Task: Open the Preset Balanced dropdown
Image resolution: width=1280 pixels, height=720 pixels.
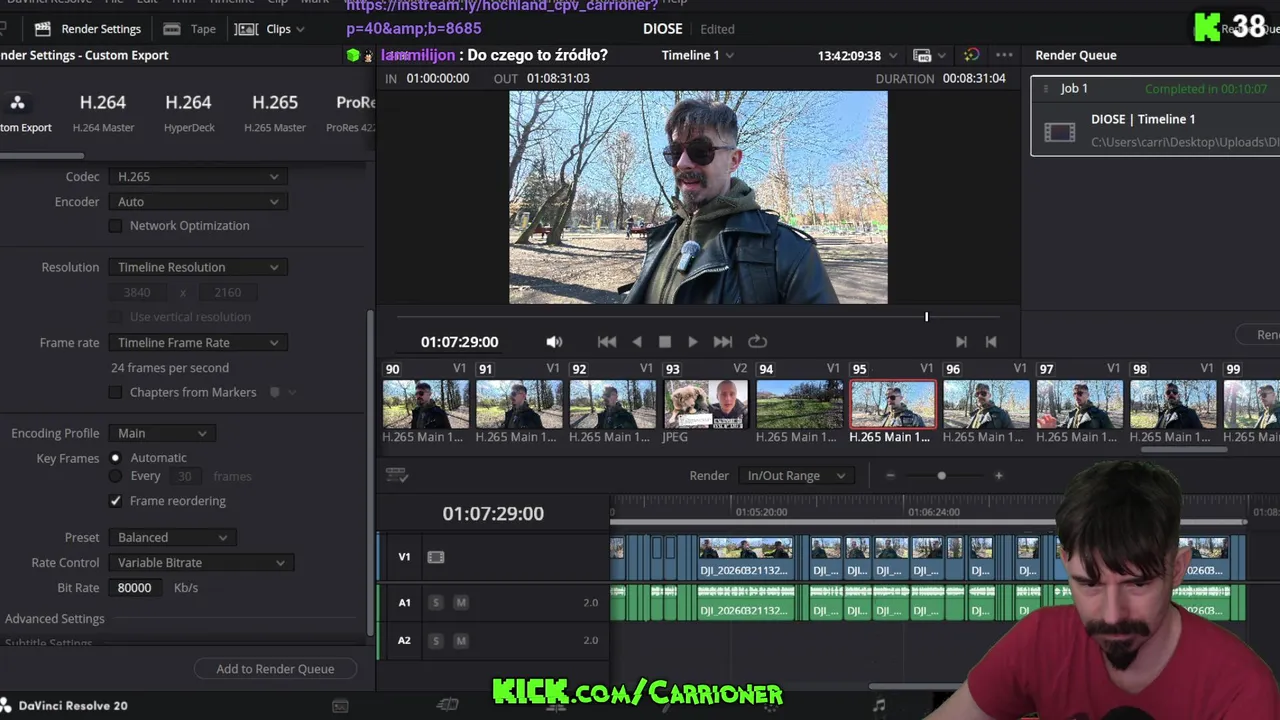Action: 172,538
